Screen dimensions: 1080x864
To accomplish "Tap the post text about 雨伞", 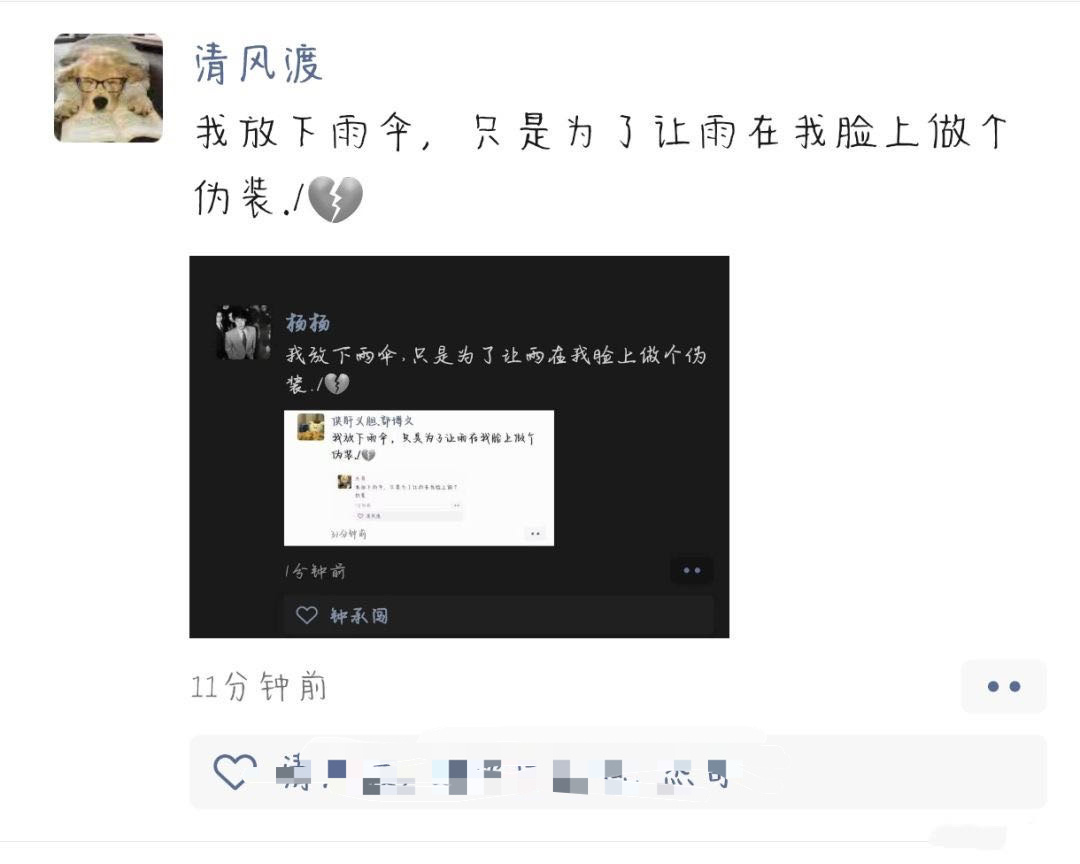I will [601, 163].
